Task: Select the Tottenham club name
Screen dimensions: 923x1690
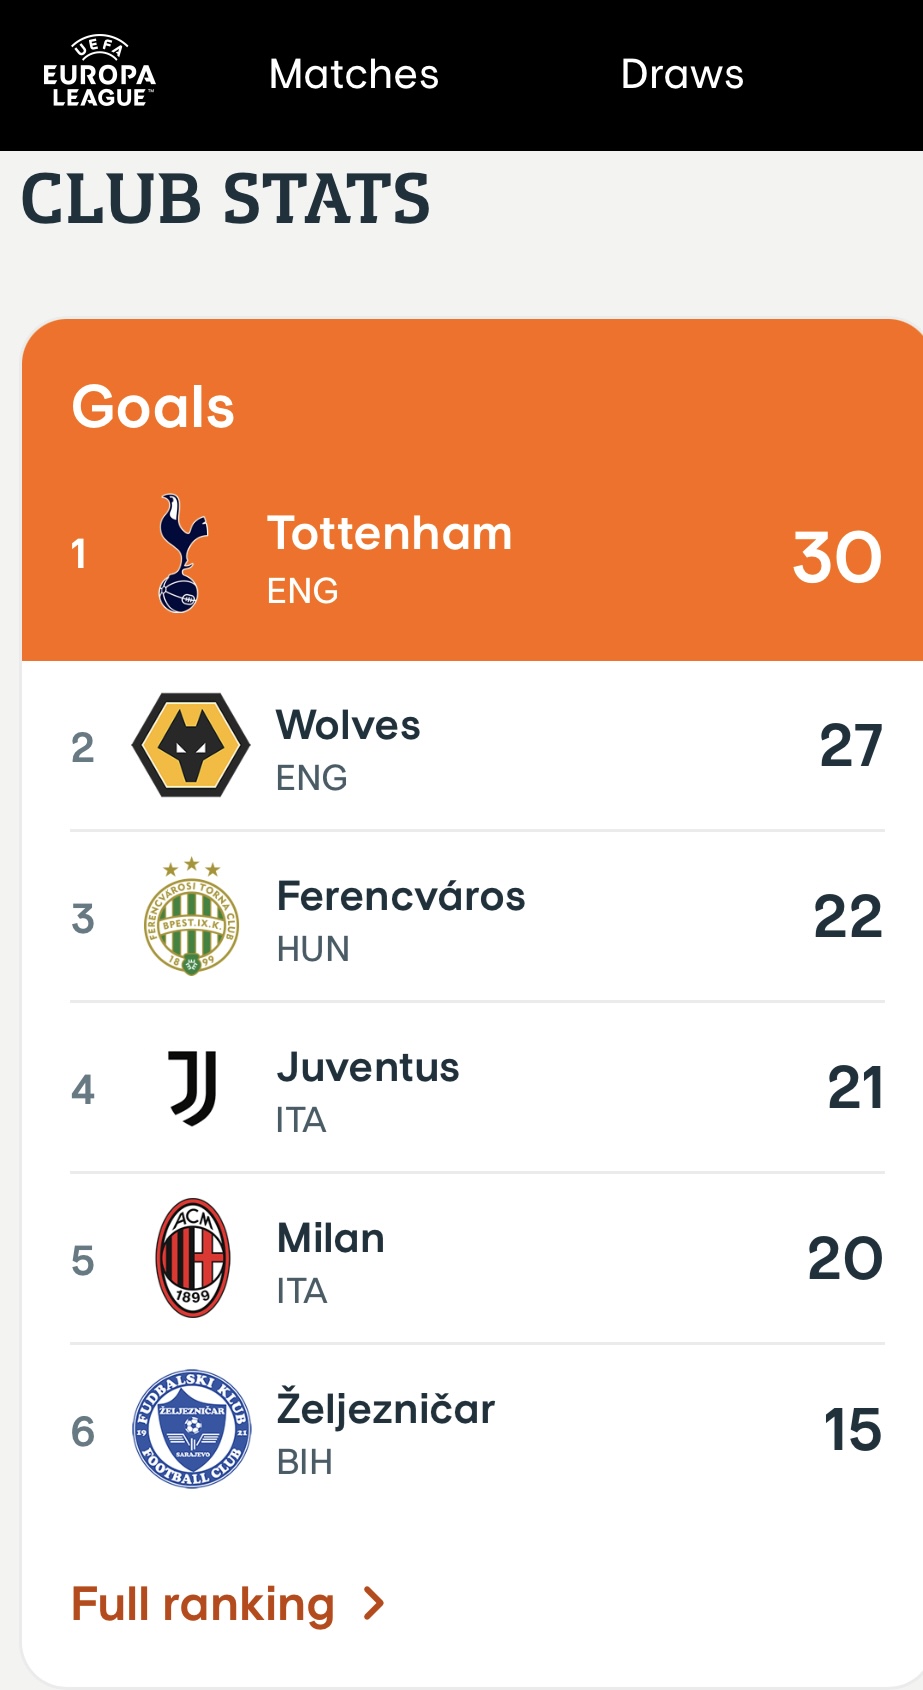Action: 389,533
